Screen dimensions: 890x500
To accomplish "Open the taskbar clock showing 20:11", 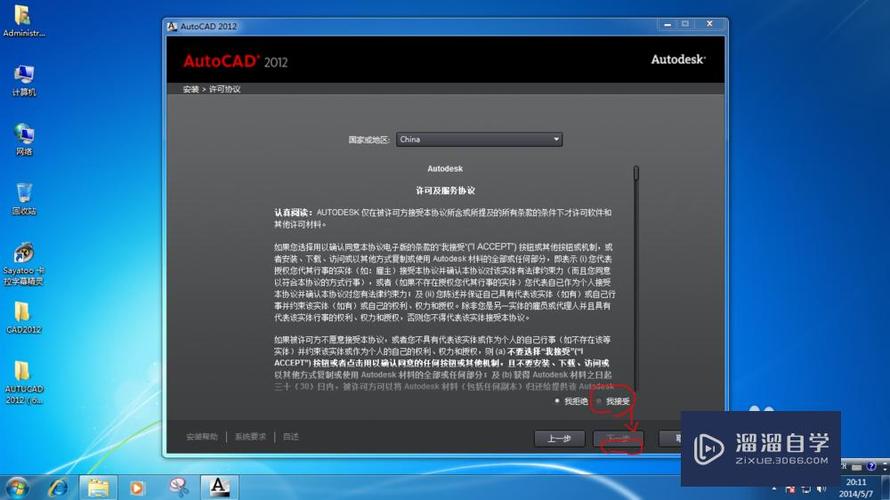I will [856, 488].
